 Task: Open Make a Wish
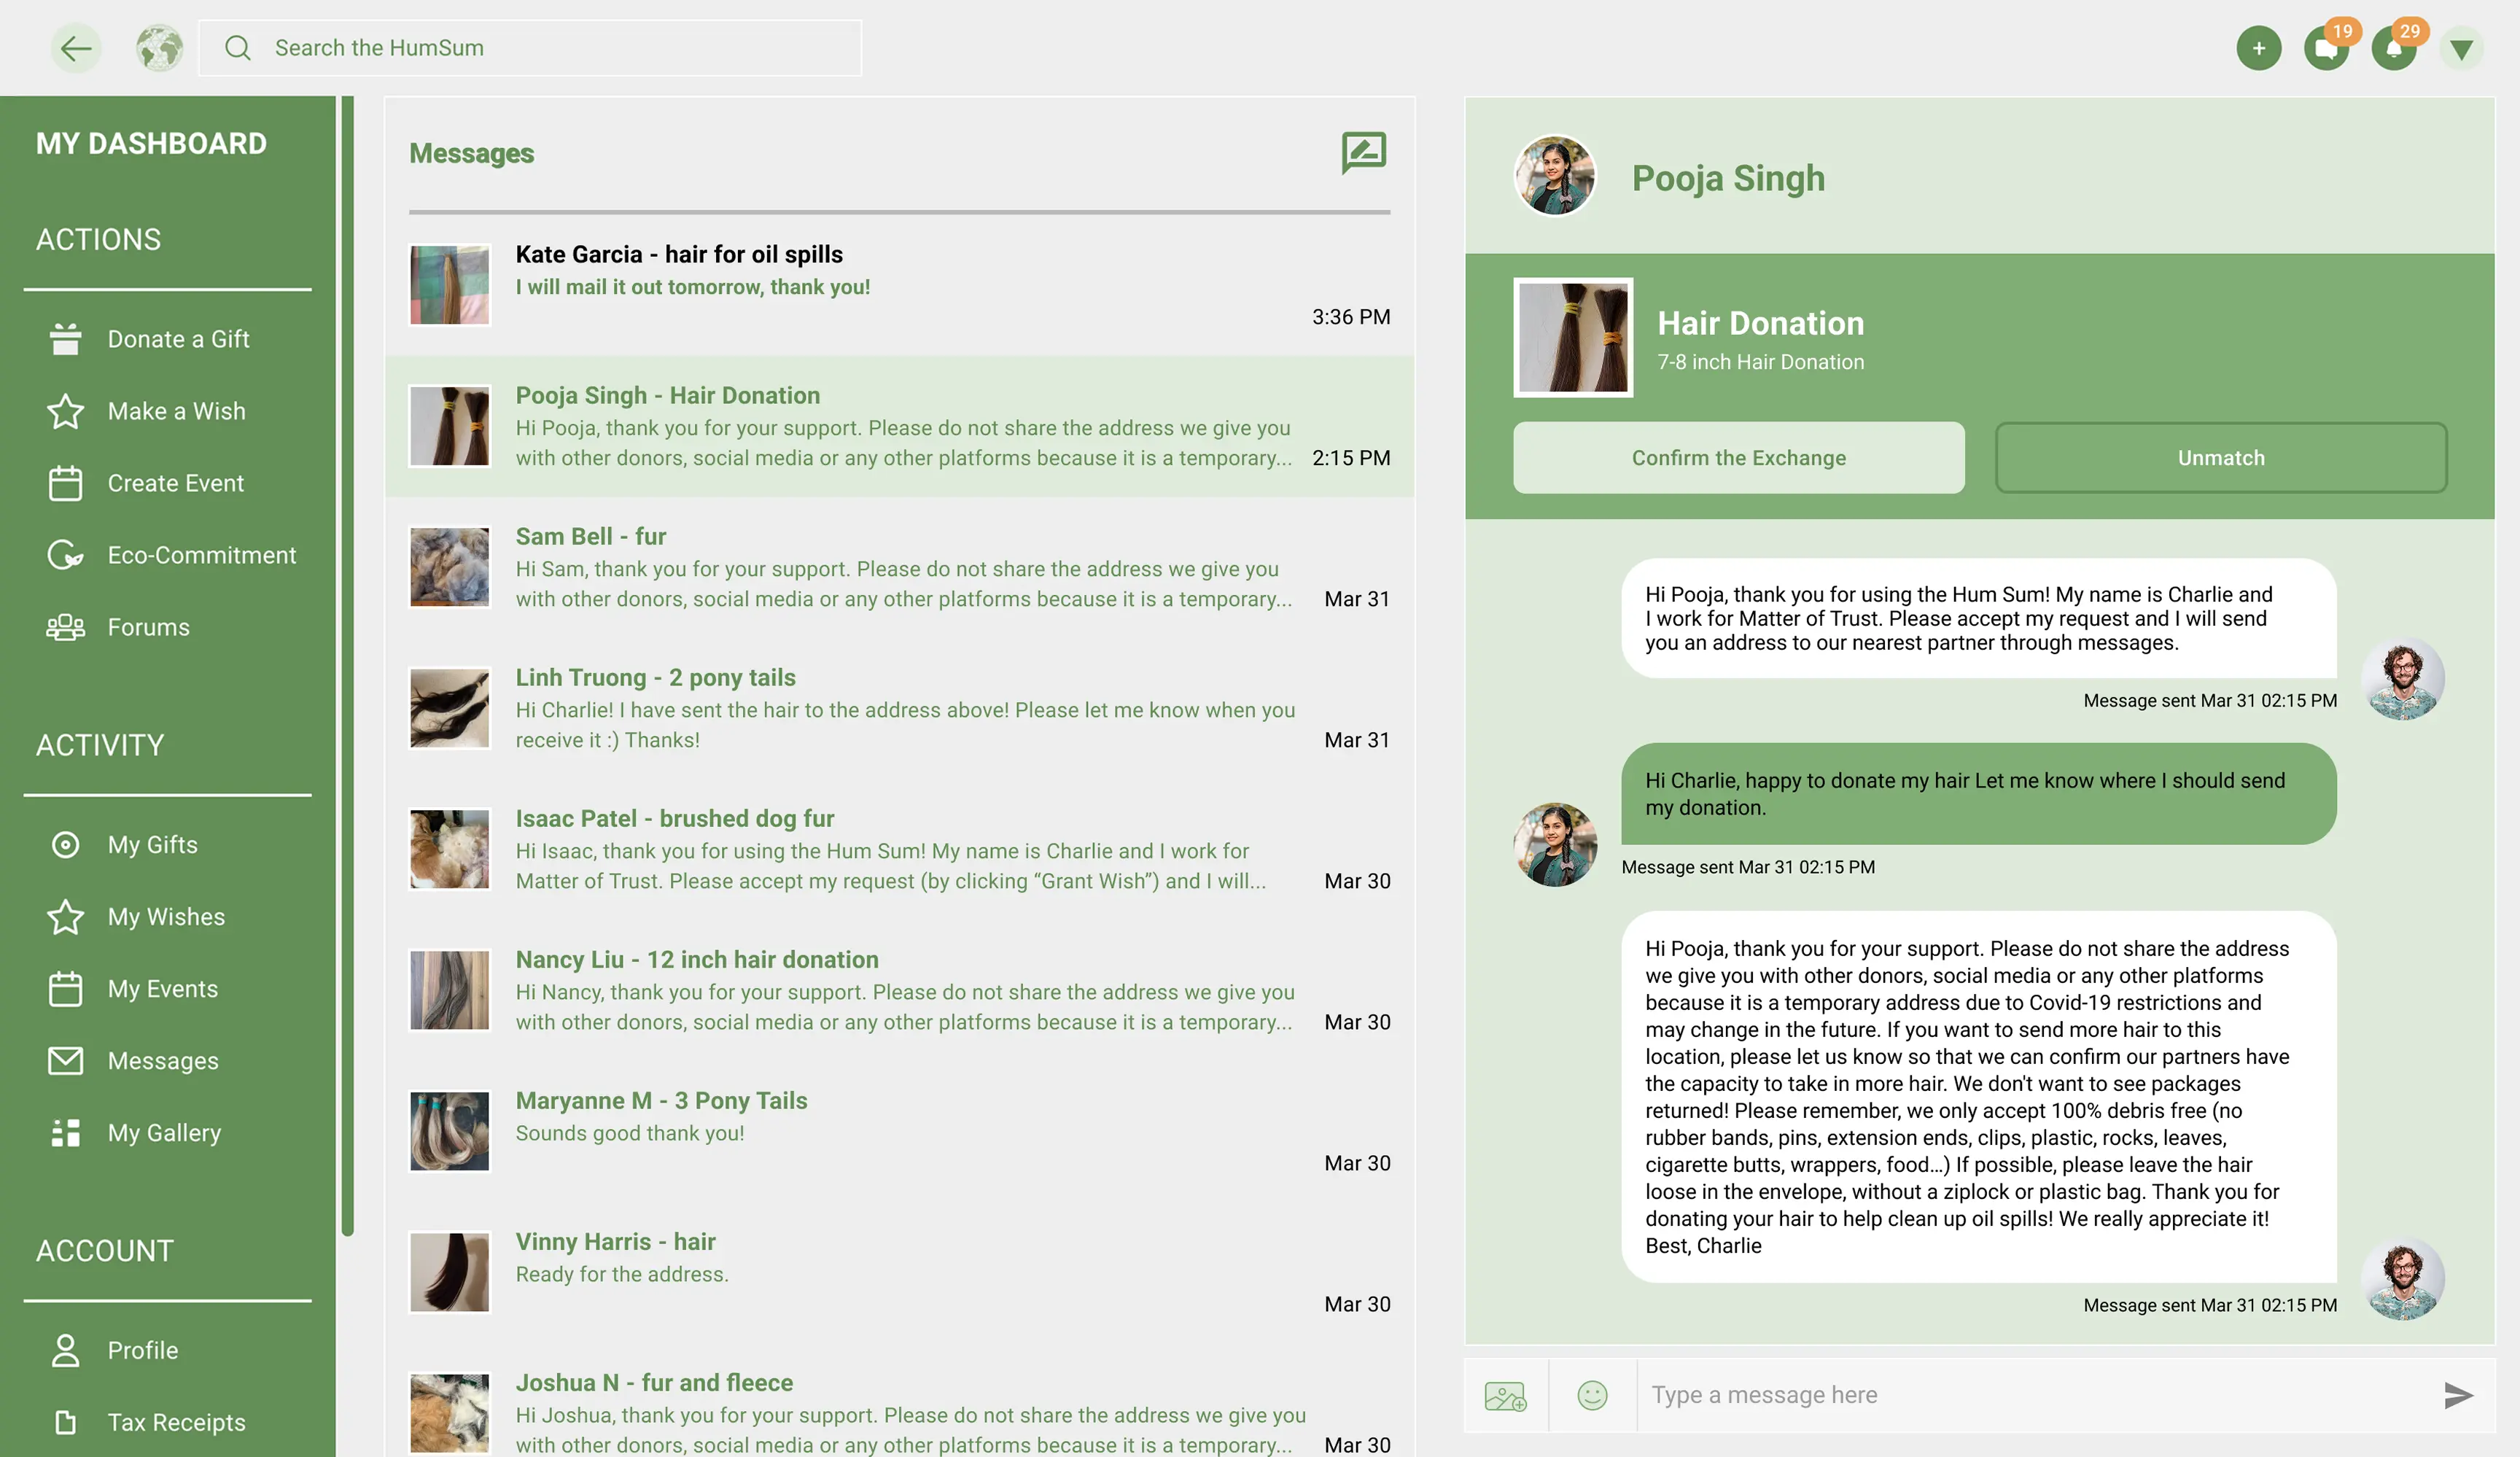pos(176,411)
